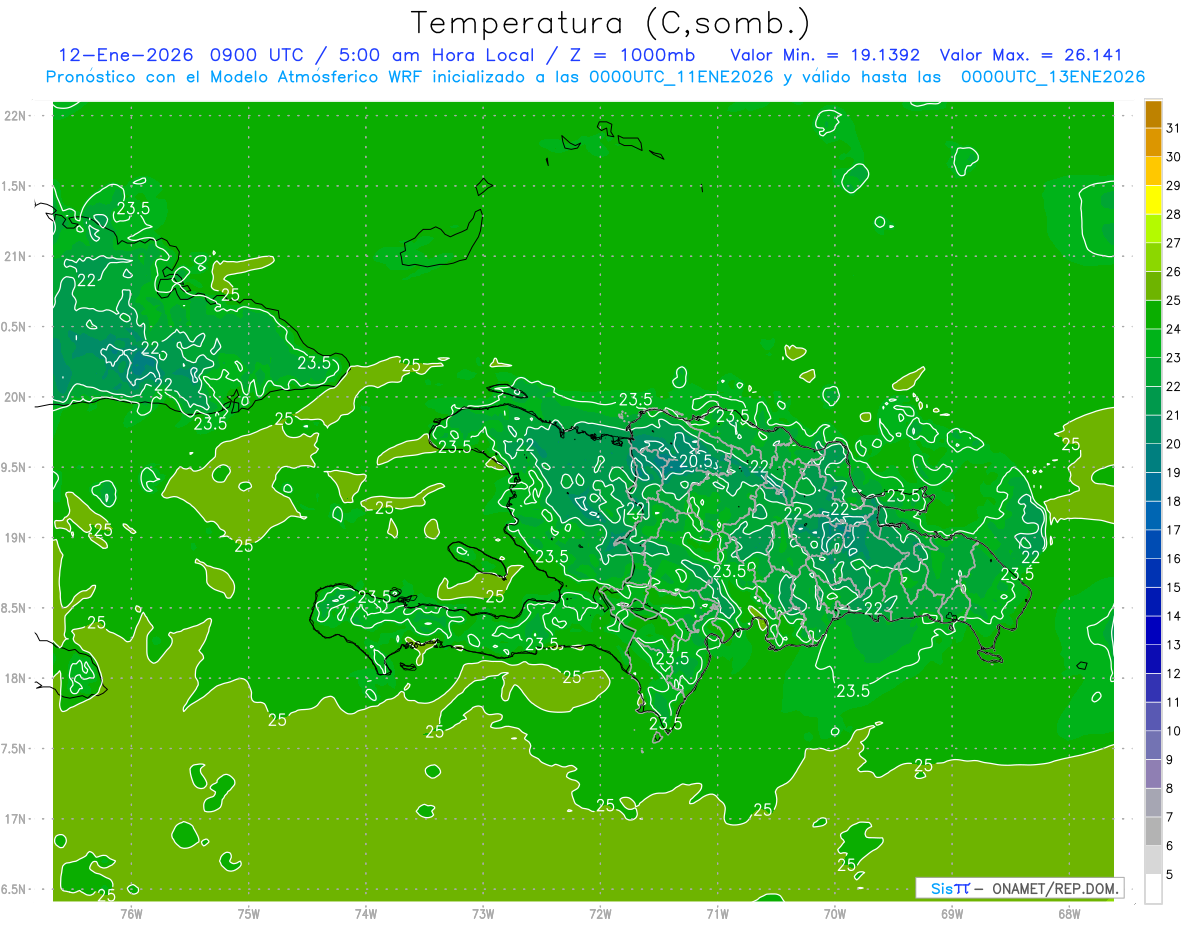Image resolution: width=1200 pixels, height=927 pixels.
Task: Click the legend's top orange swatch above 31
Action: pyautogui.click(x=1153, y=114)
